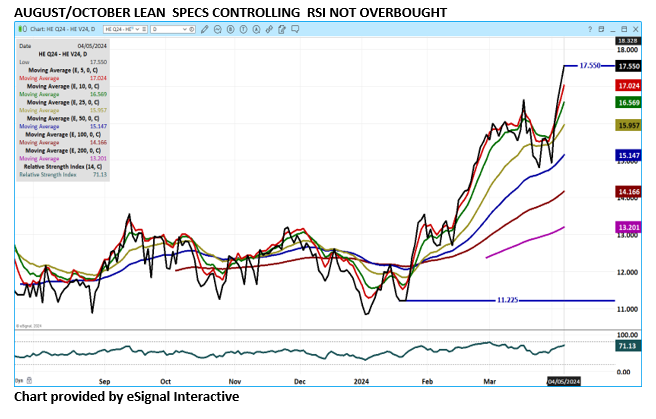
Task: Click the RSI 71.13 value label
Action: [x=628, y=346]
